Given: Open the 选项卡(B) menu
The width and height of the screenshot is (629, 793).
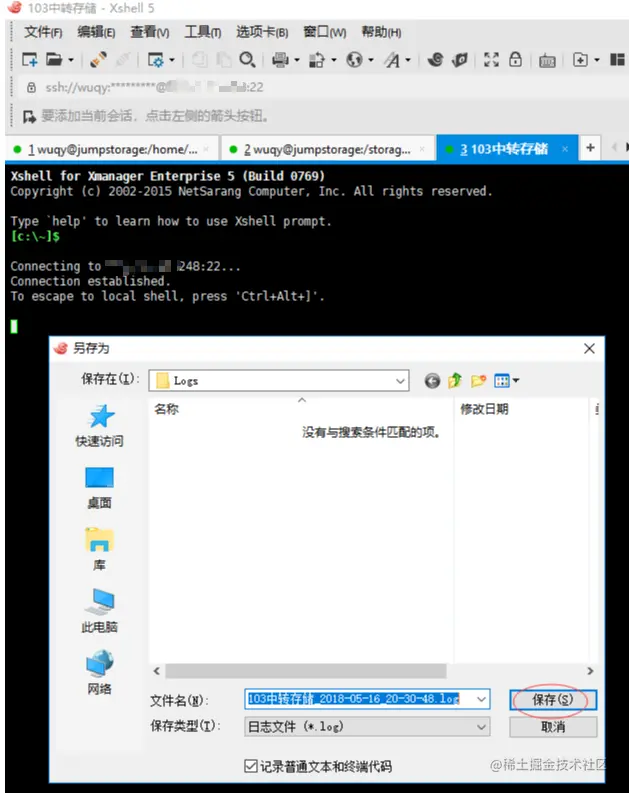Looking at the screenshot, I should pyautogui.click(x=262, y=32).
